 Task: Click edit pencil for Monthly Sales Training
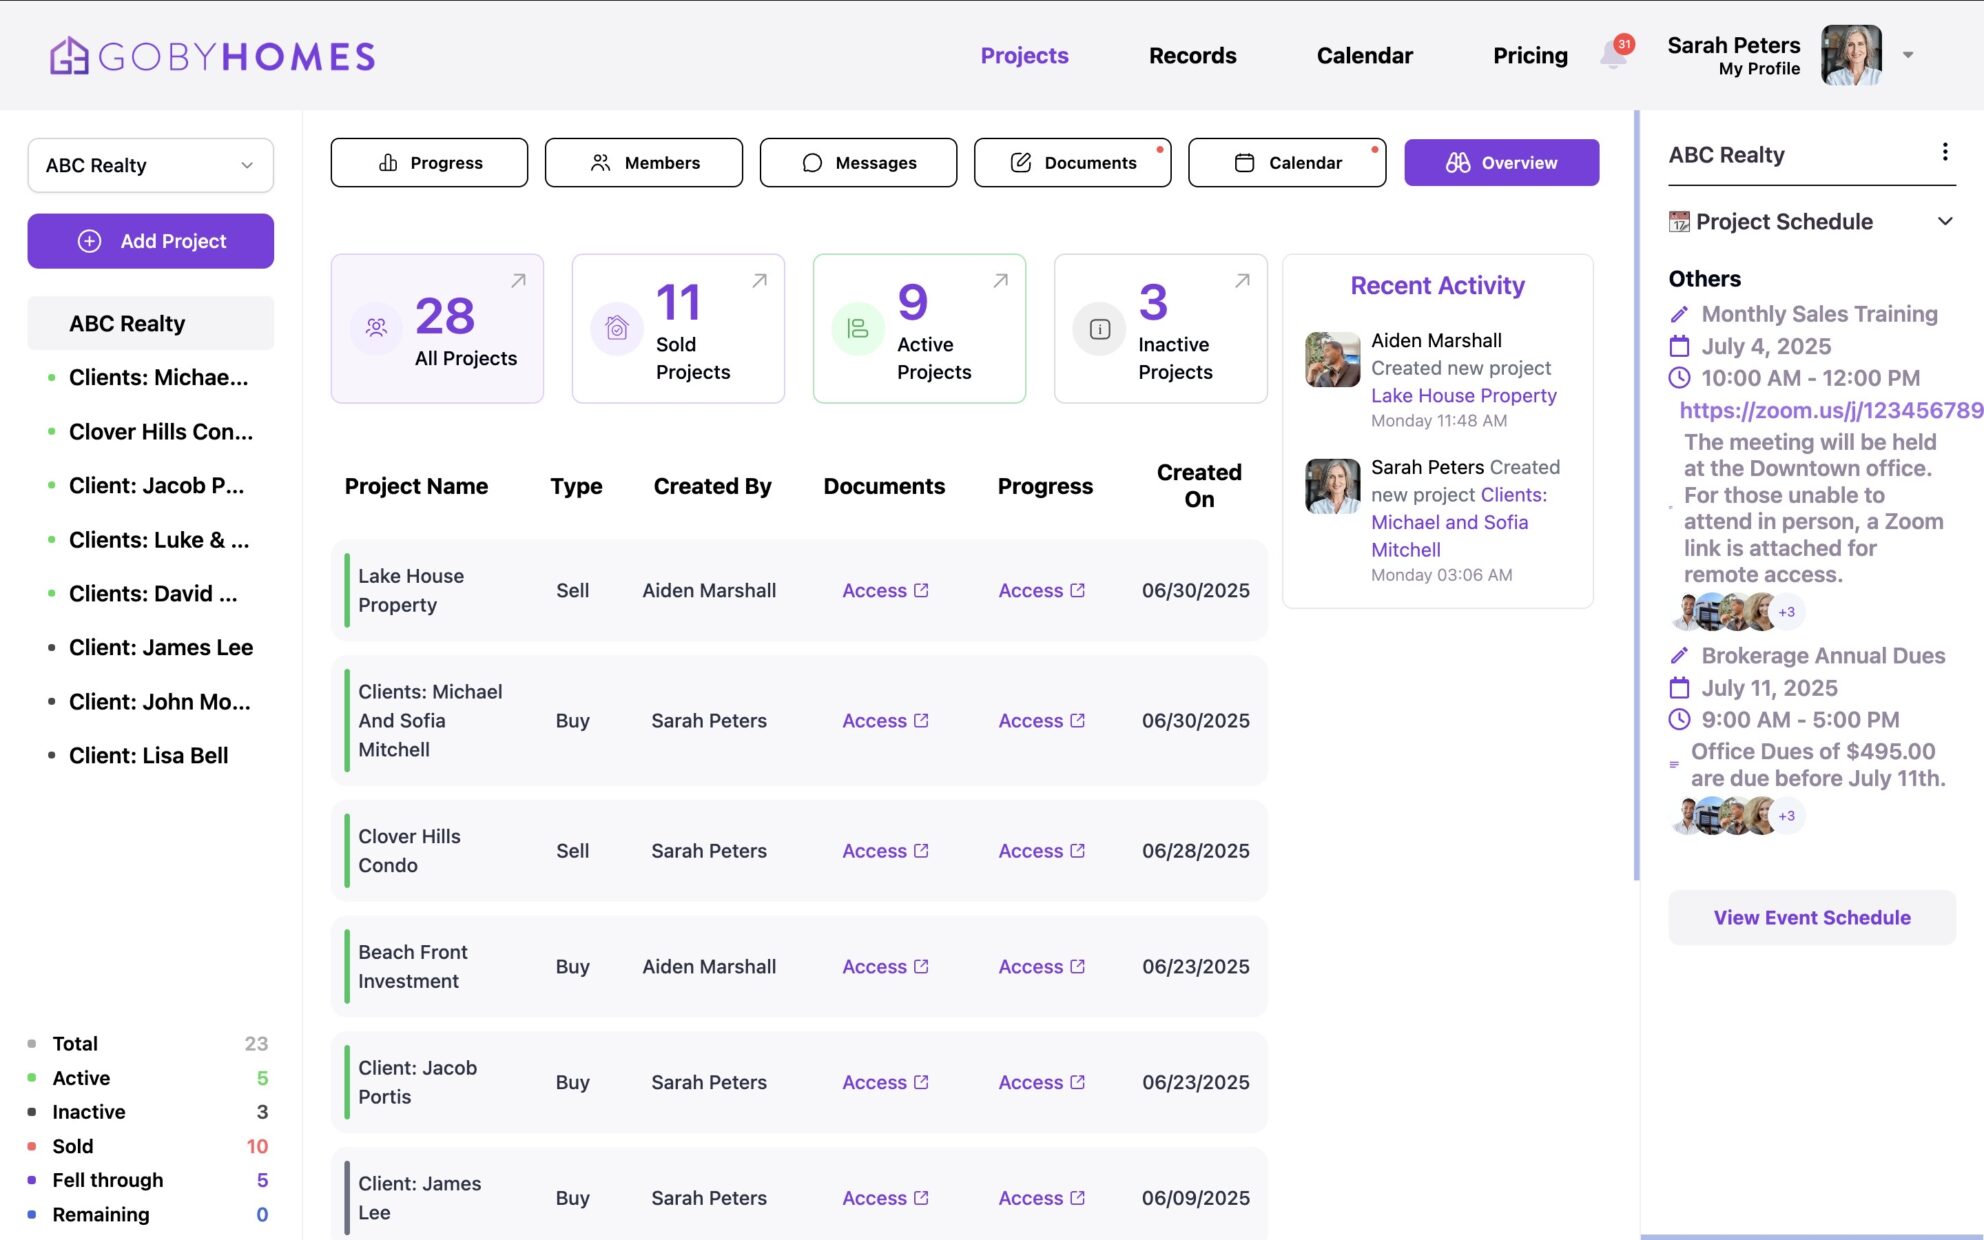(x=1679, y=315)
